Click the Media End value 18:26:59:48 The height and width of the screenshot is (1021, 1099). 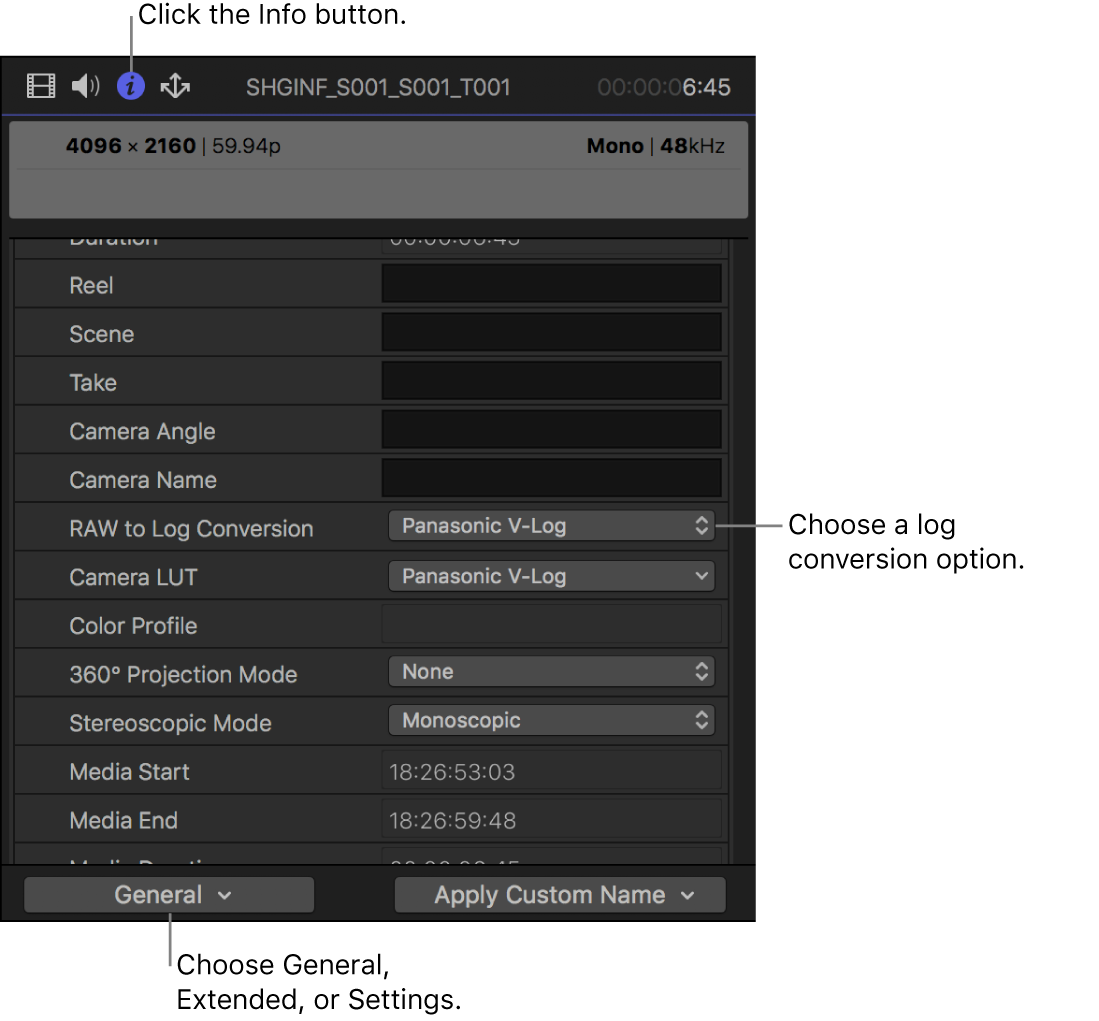[453, 821]
